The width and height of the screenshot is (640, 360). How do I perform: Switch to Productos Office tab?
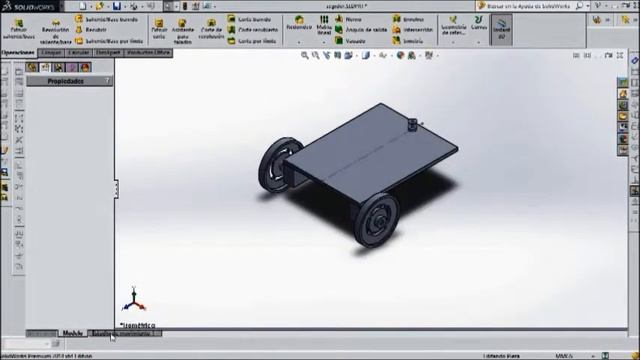click(x=148, y=53)
